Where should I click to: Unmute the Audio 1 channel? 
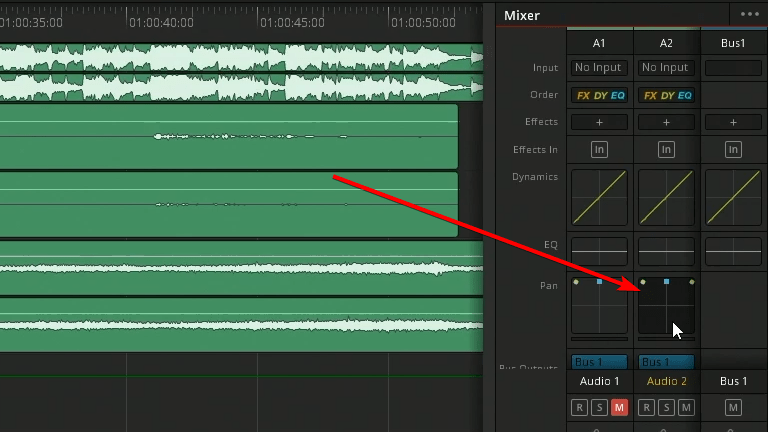(619, 408)
